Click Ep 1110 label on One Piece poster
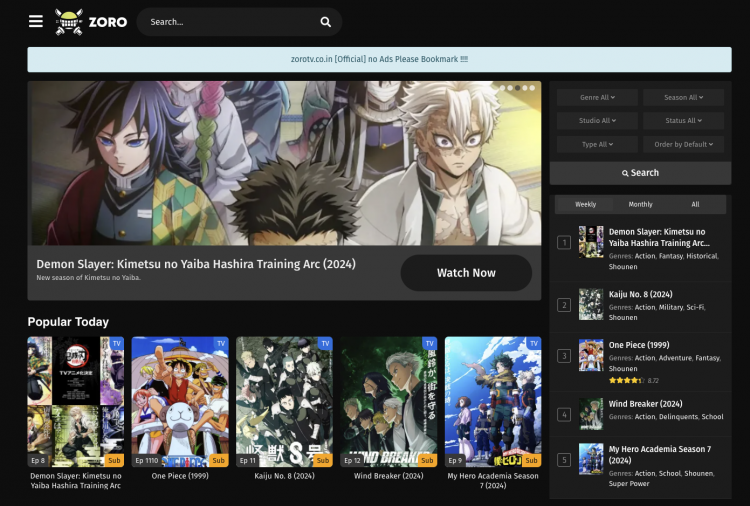This screenshot has width=750, height=506. [x=146, y=460]
